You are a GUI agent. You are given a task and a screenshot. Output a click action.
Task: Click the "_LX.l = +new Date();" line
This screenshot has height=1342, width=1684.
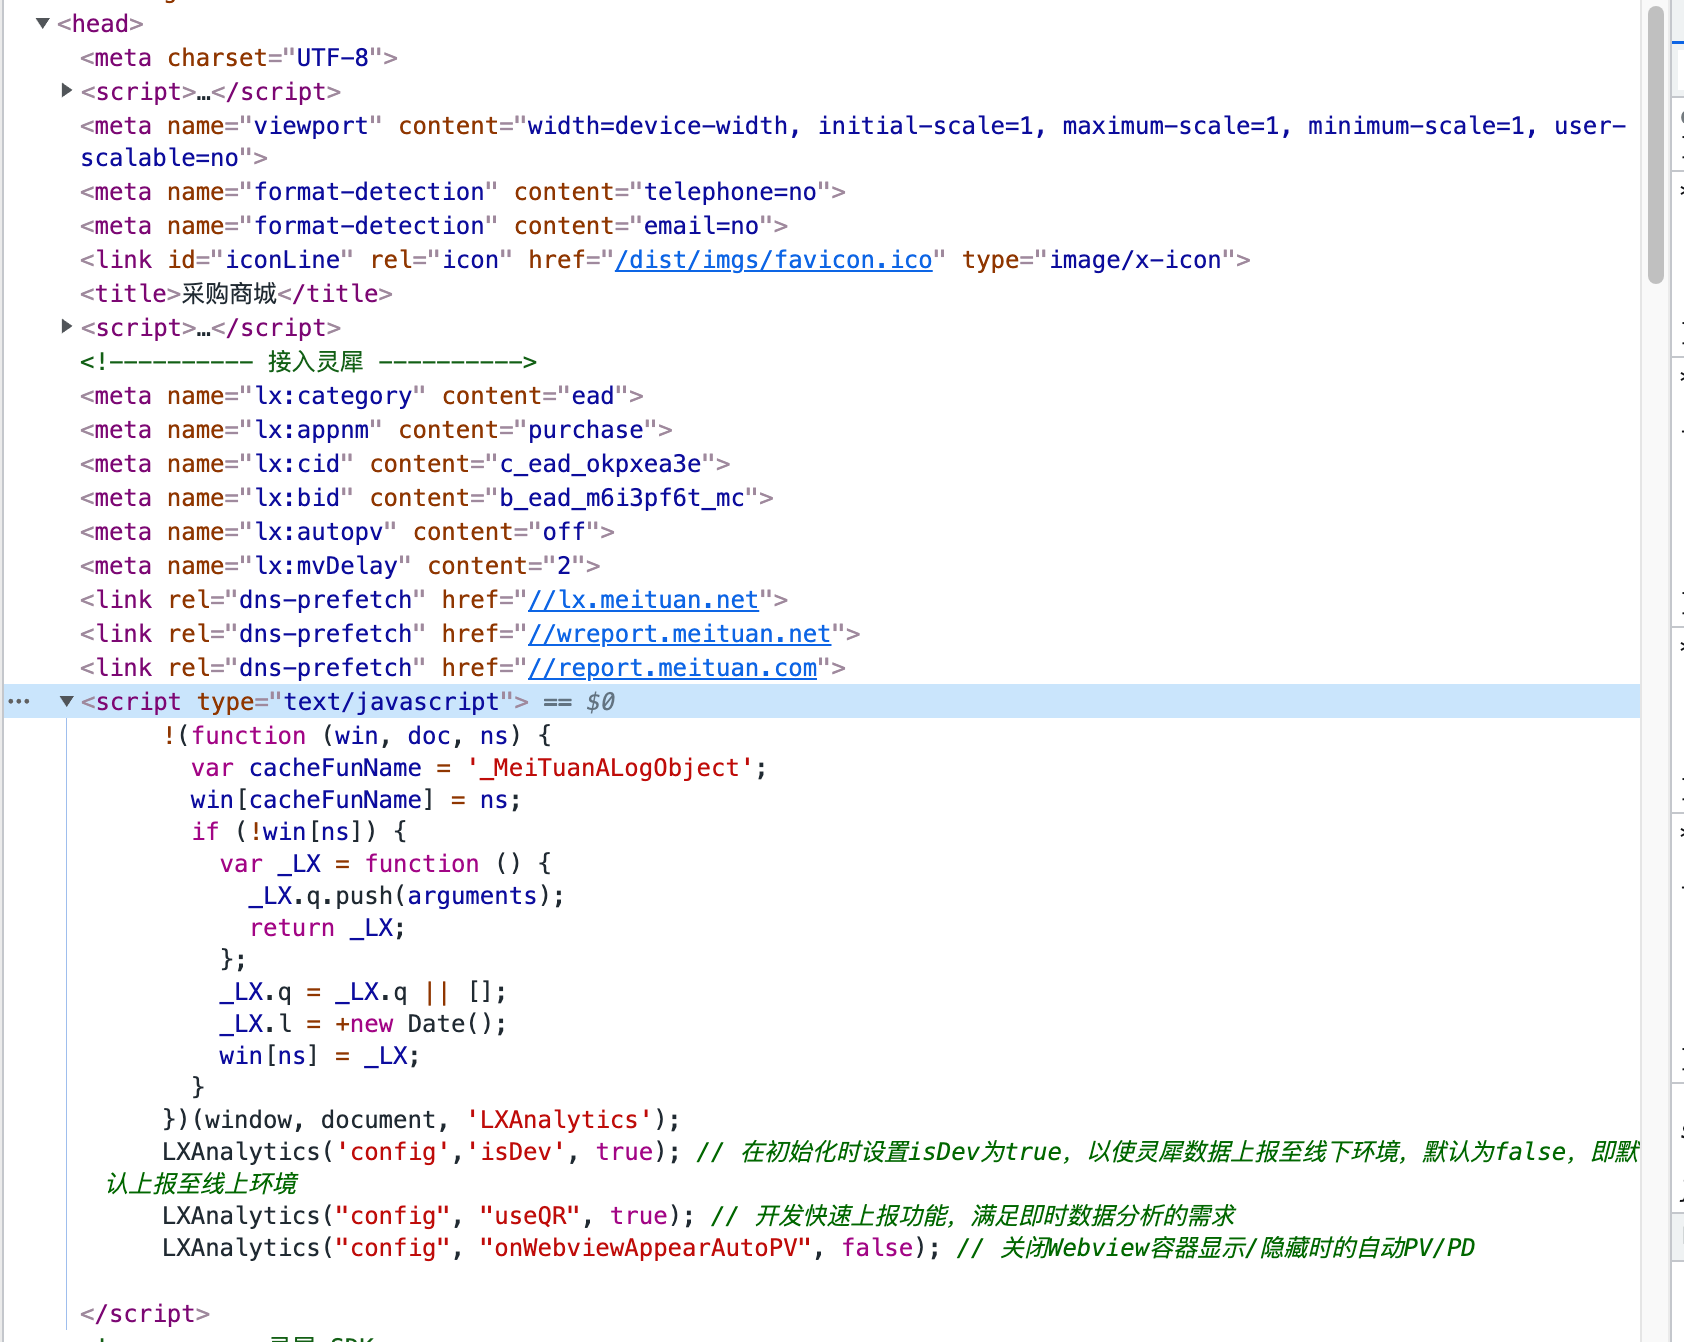tap(363, 1024)
